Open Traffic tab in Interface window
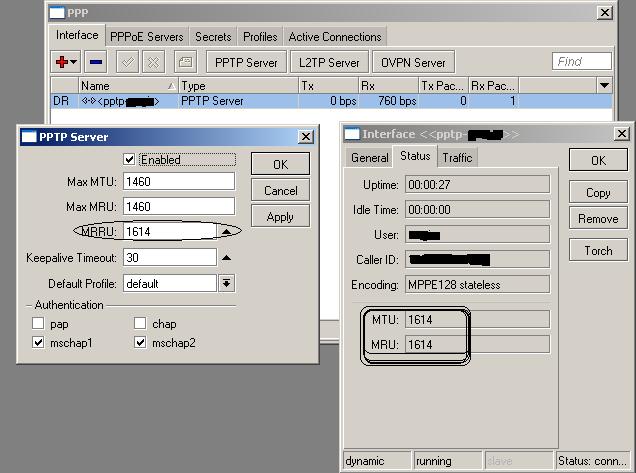The width and height of the screenshot is (636, 473). pyautogui.click(x=457, y=157)
